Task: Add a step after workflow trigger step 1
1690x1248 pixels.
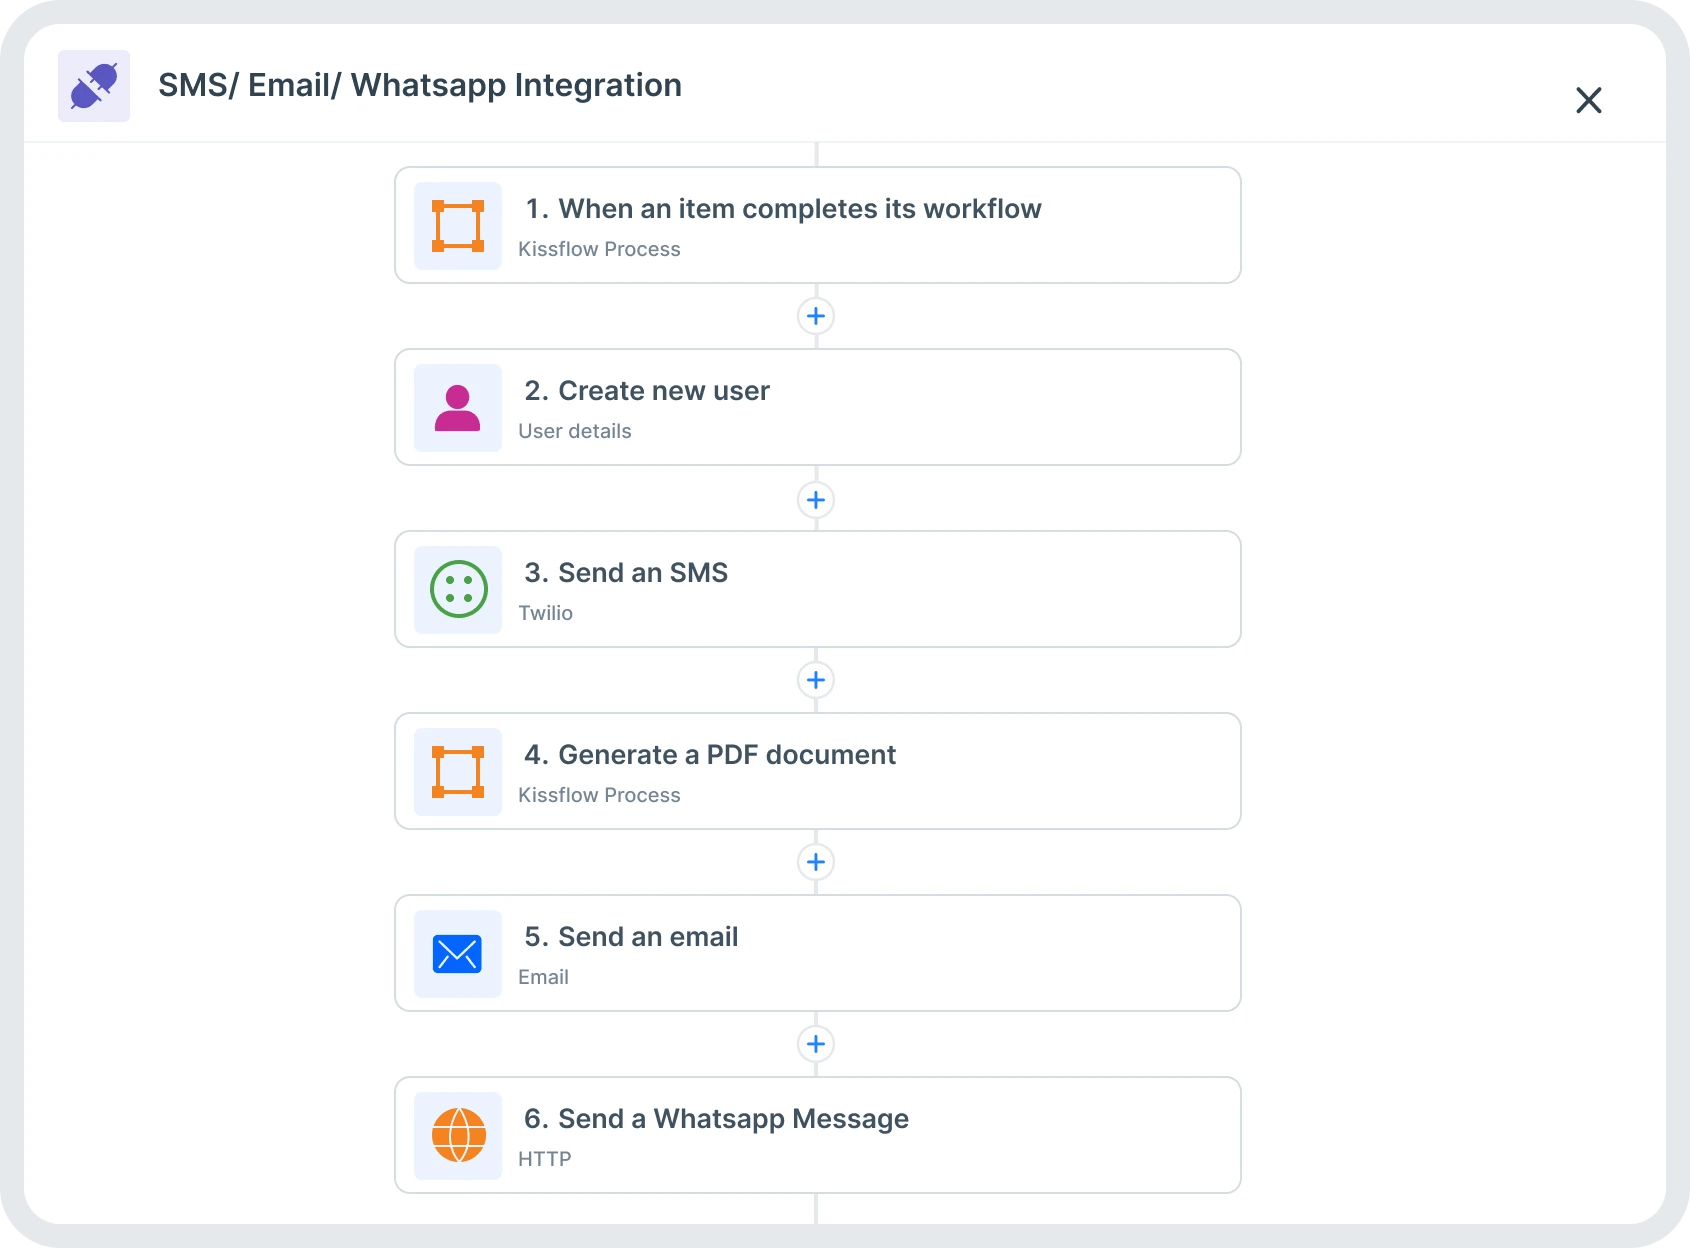Action: pos(816,316)
